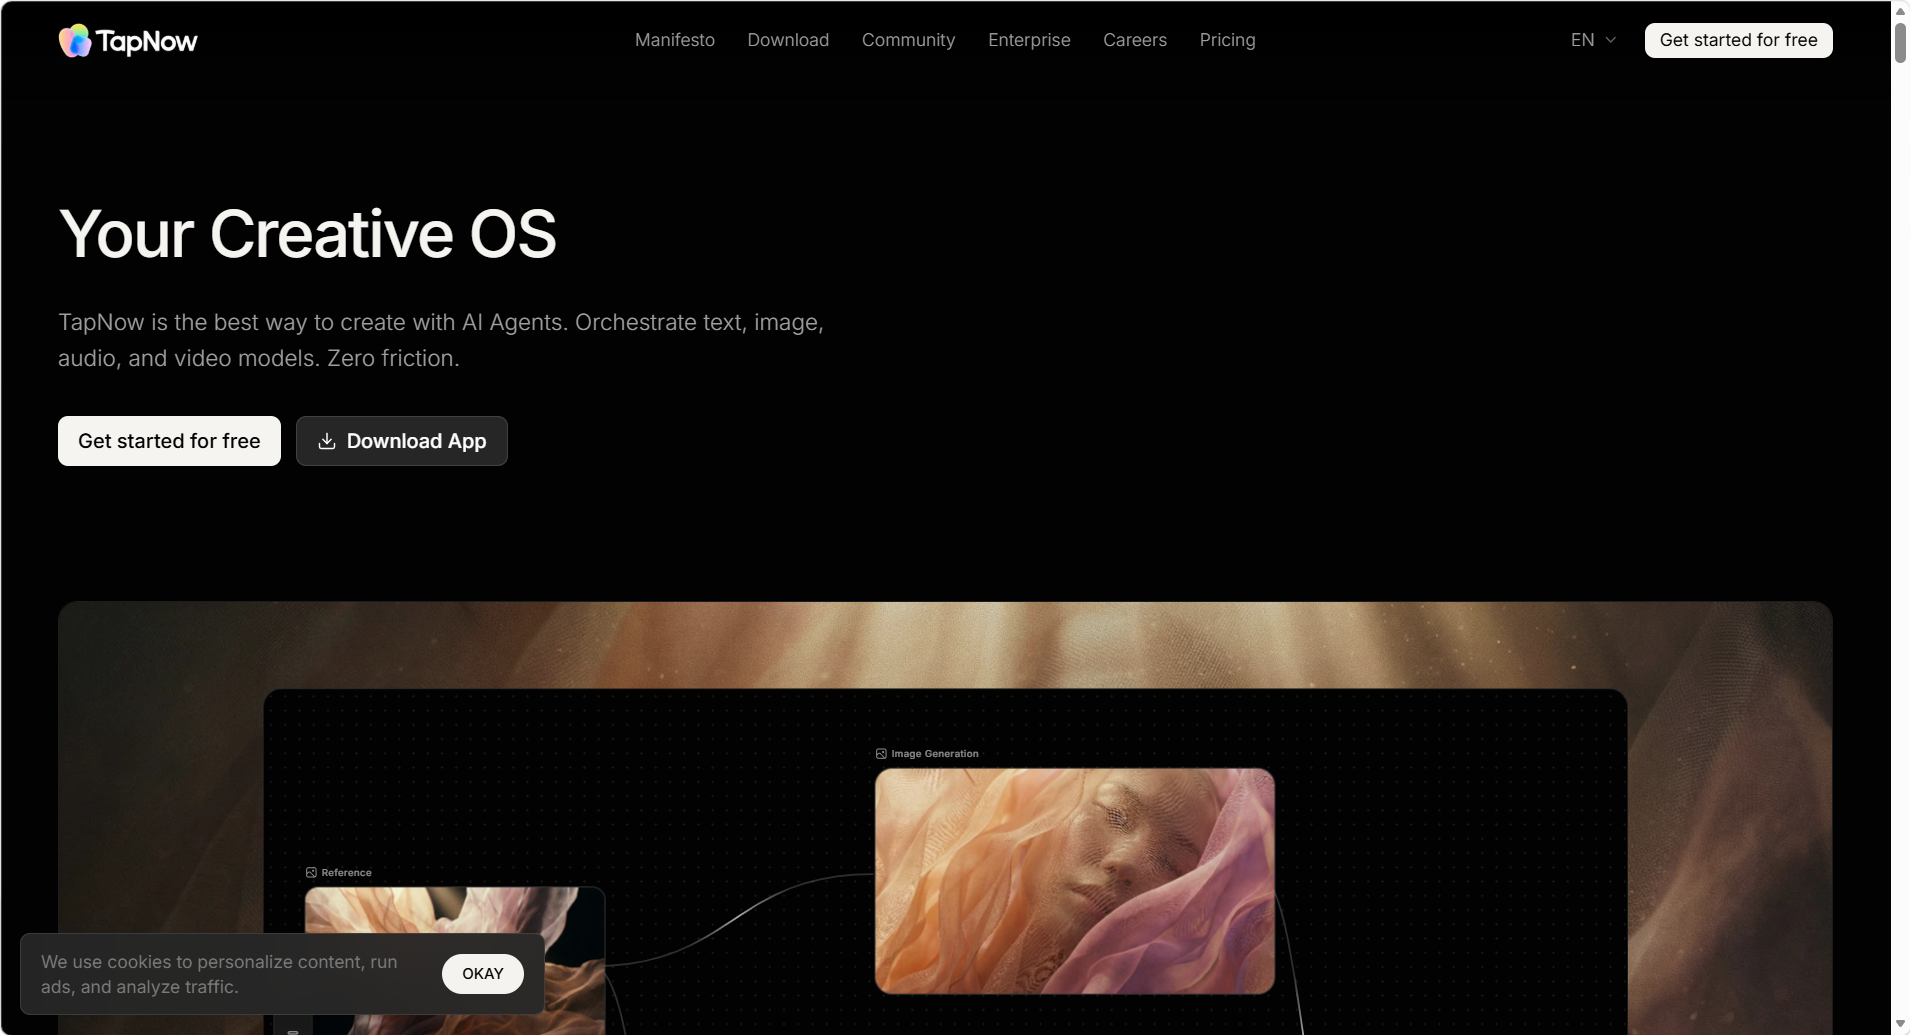Click the page scrollbar thumb
Viewport: 1910px width, 1035px height.
1900,42
